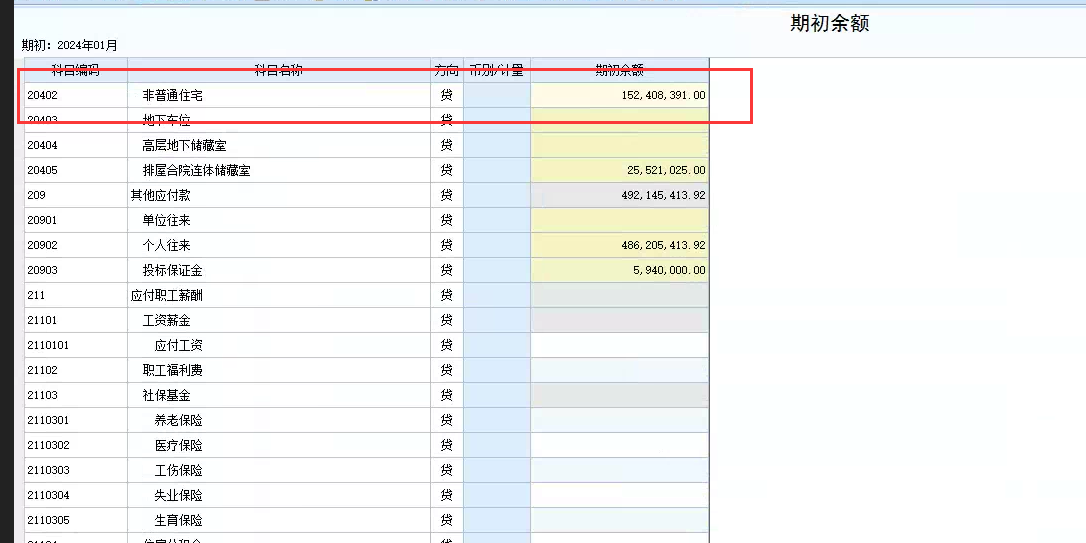
Task: Click the 职工福利费 account name
Action: [172, 371]
